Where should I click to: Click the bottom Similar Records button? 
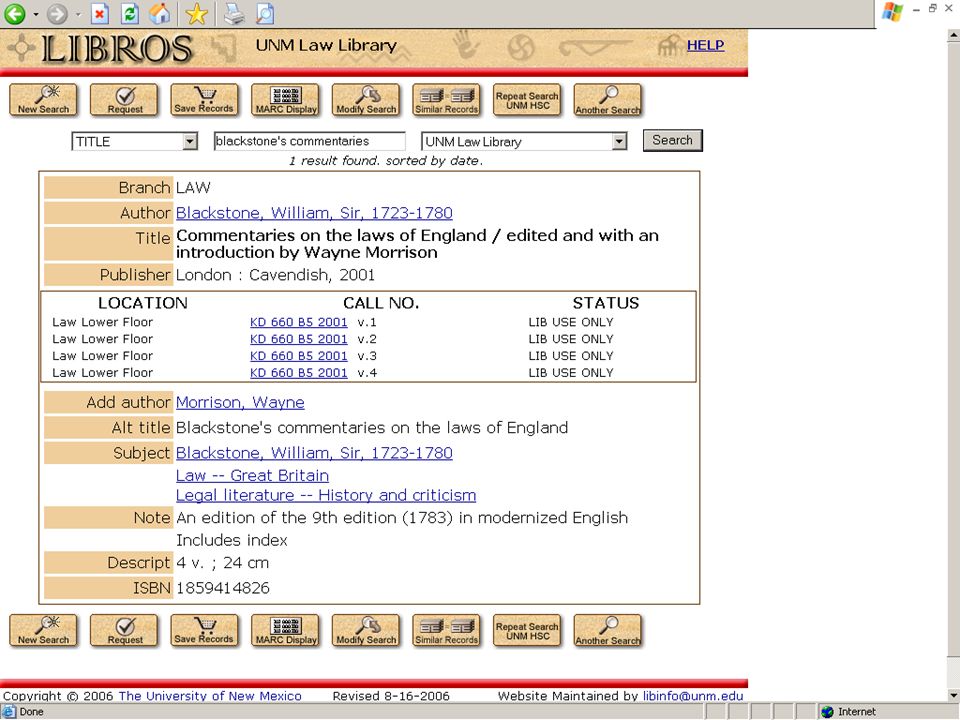446,631
